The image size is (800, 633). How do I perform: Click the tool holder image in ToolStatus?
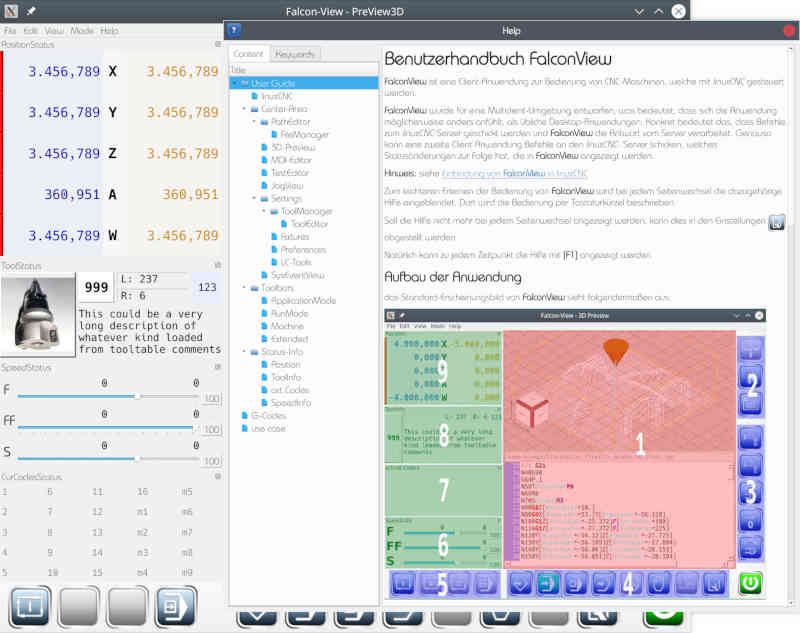tap(38, 315)
